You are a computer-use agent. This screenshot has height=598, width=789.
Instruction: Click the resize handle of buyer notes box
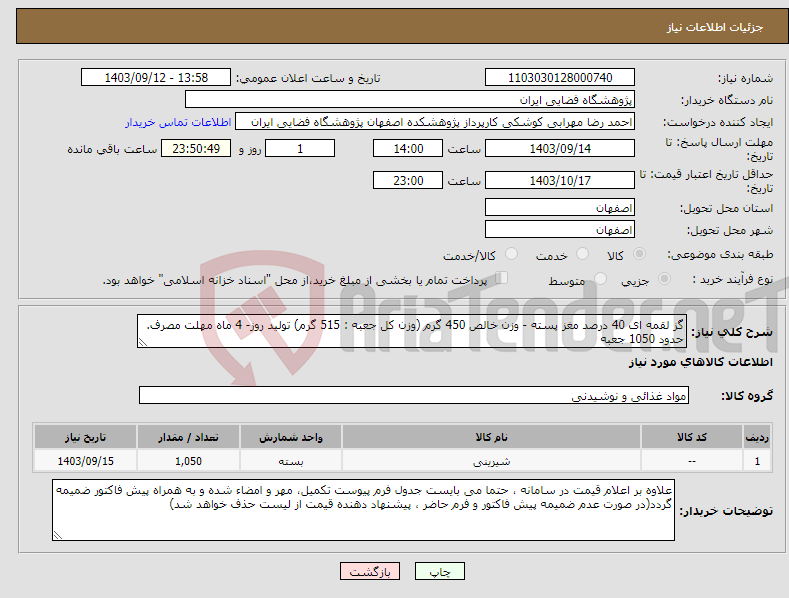coord(58,535)
